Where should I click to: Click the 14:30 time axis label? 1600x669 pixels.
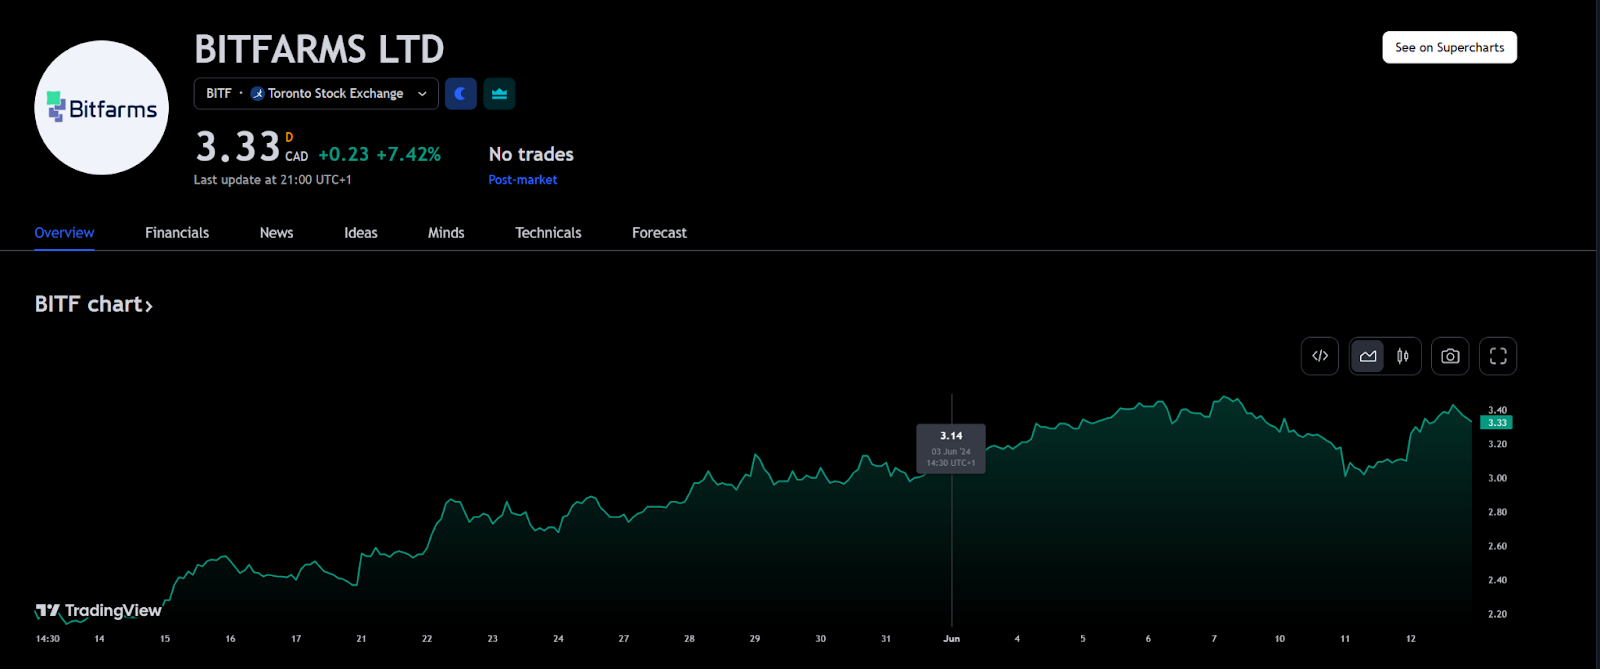(x=47, y=638)
